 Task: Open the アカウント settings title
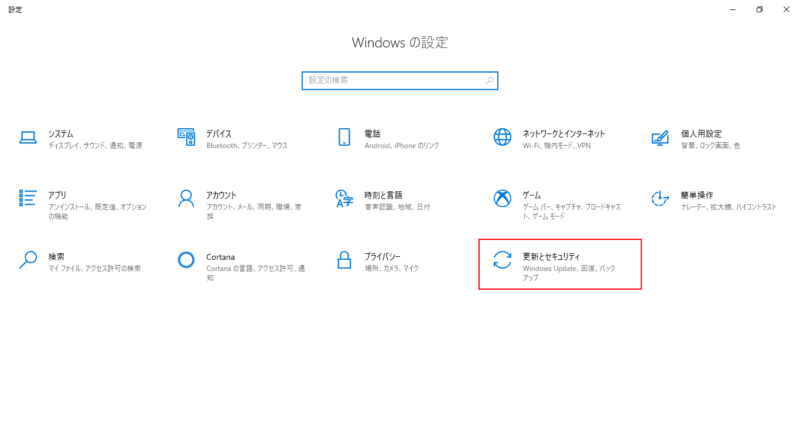pyautogui.click(x=221, y=195)
